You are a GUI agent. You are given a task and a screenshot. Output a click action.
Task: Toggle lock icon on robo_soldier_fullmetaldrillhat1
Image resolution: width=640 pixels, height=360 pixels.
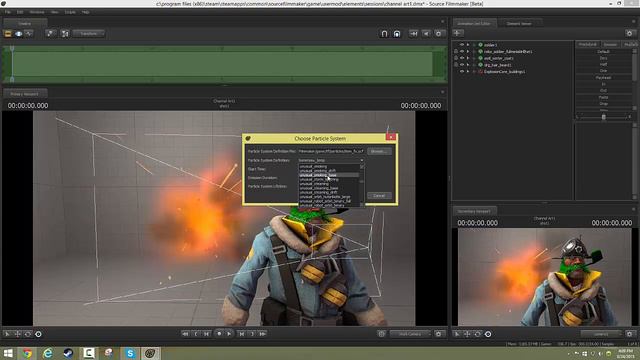click(456, 51)
